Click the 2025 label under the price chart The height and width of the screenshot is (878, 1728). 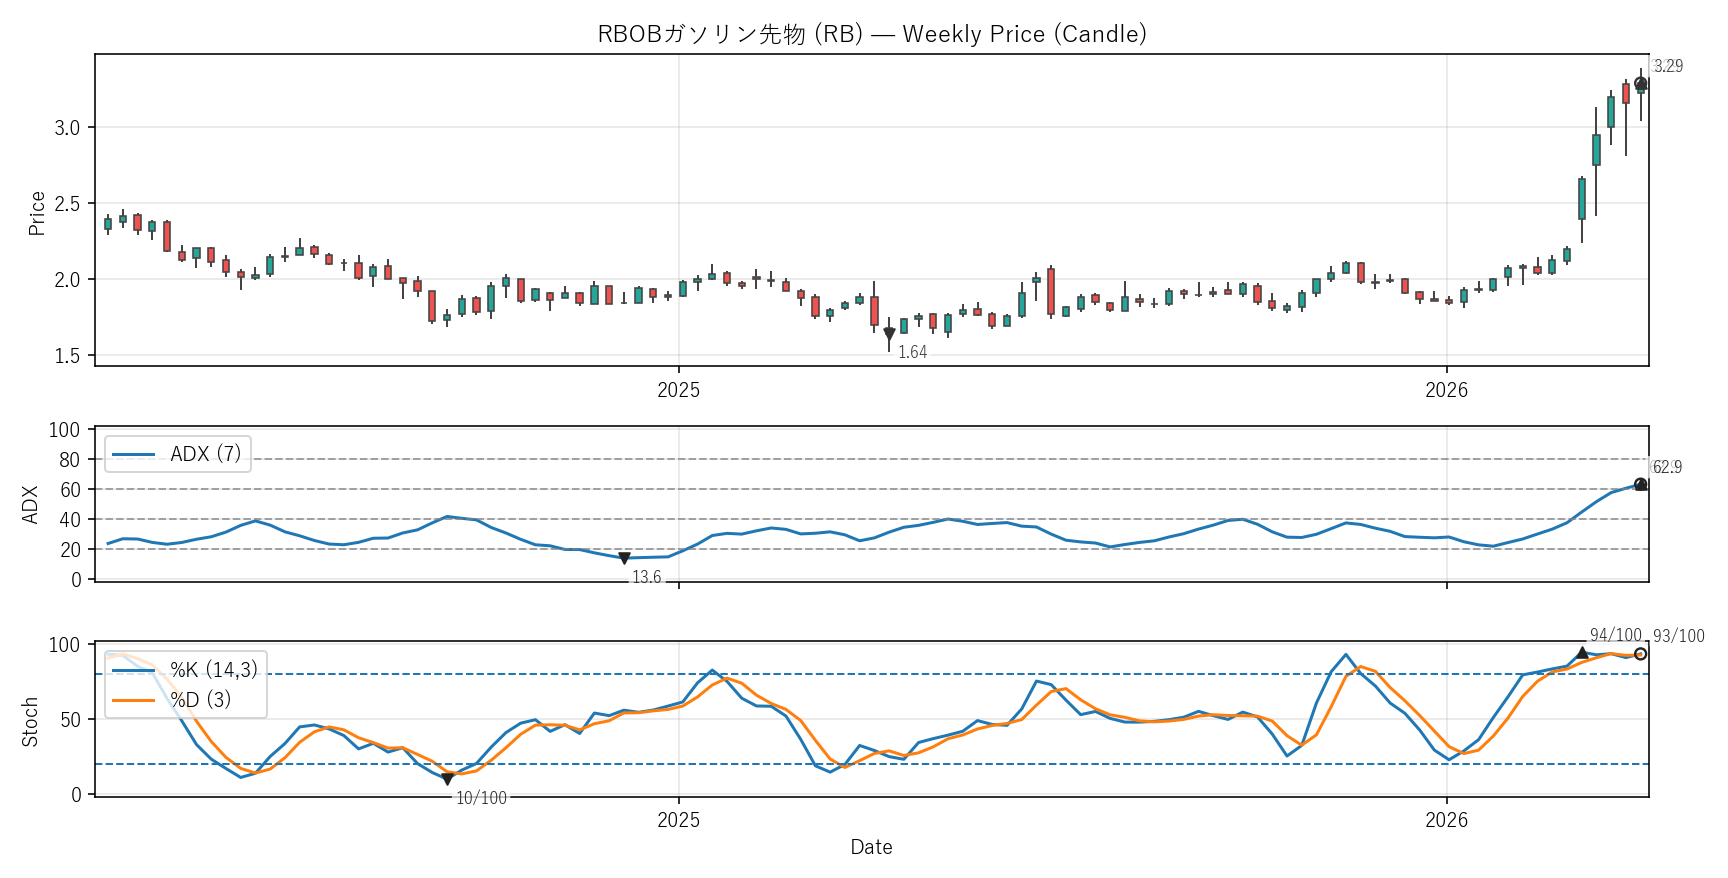coord(678,390)
